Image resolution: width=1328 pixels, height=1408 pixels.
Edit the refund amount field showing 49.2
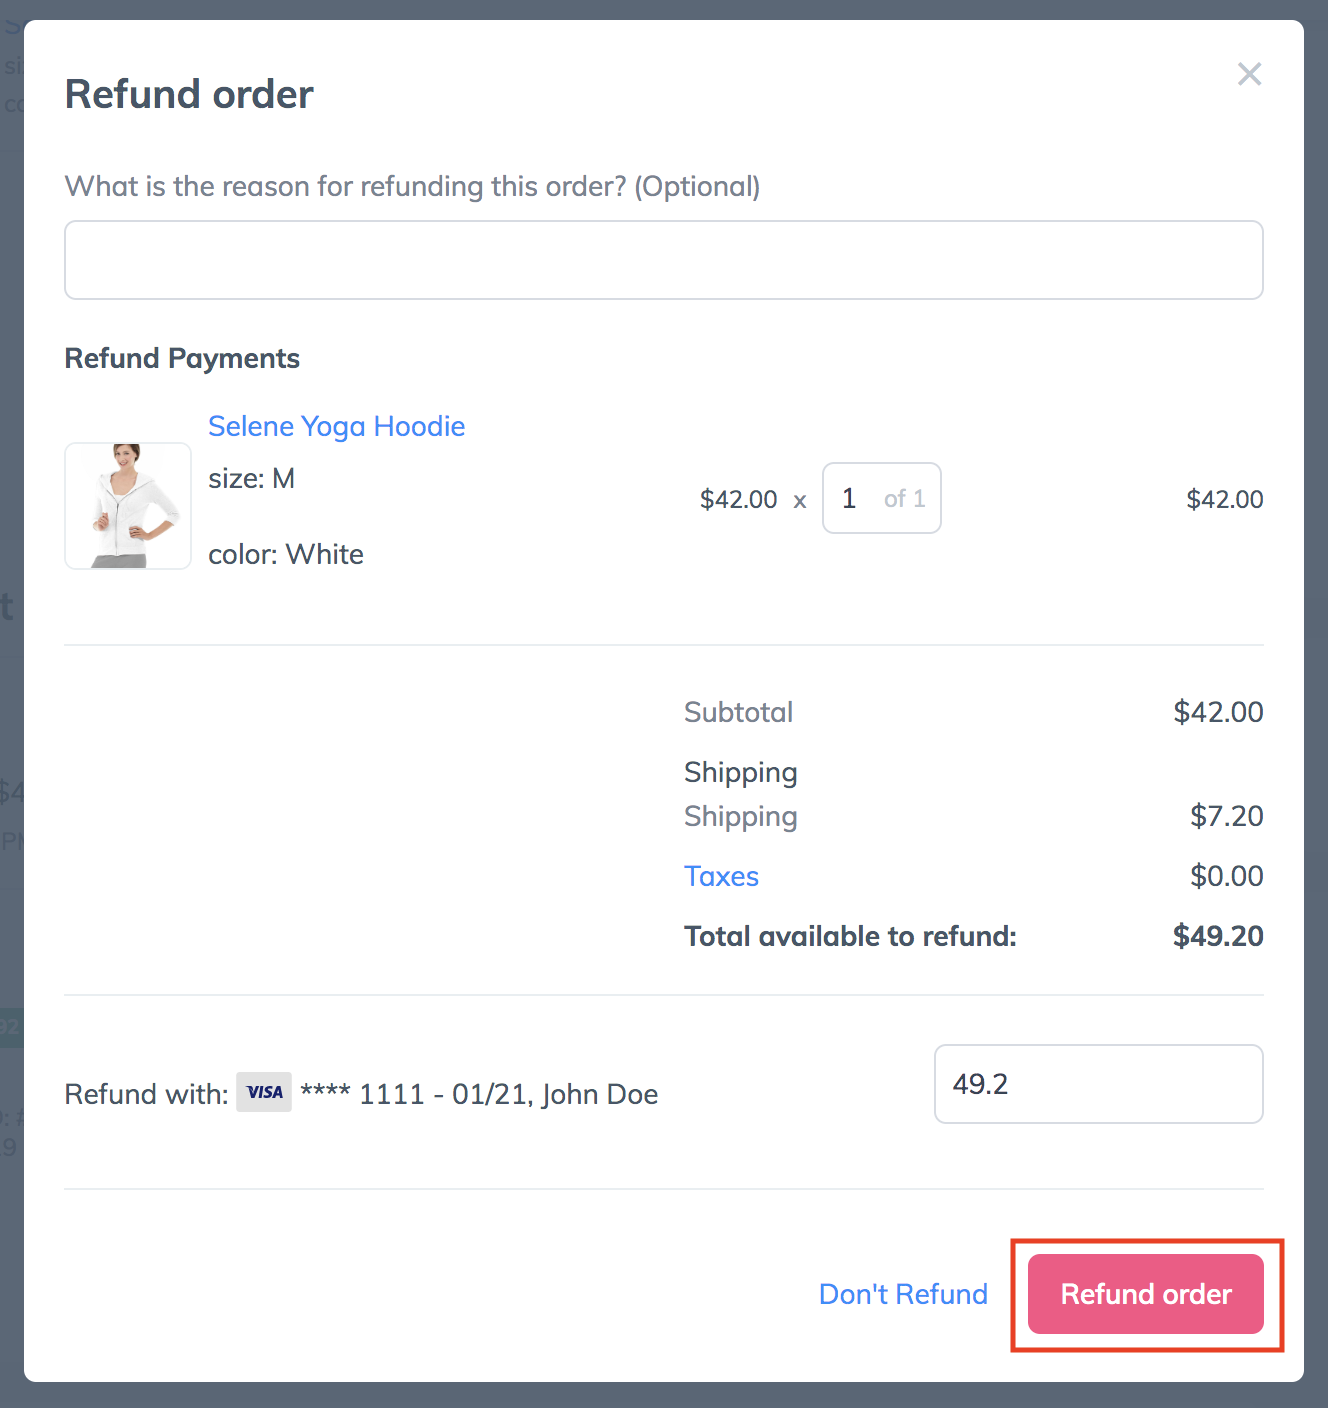click(1098, 1084)
